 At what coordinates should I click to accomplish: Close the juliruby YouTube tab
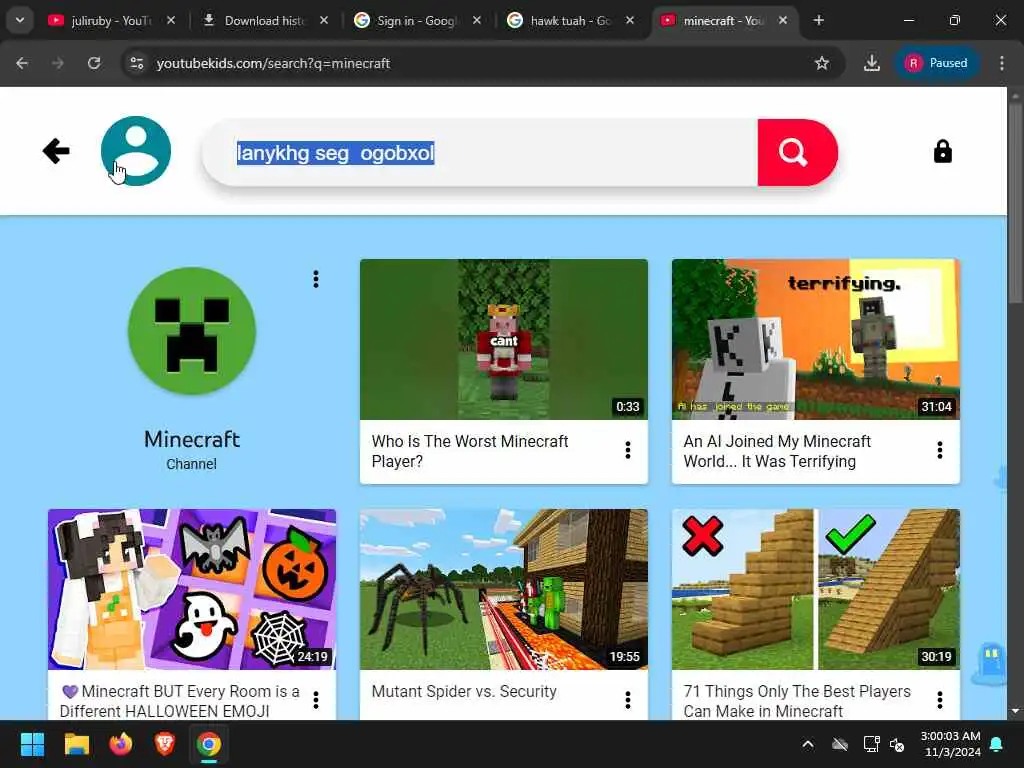pyautogui.click(x=171, y=20)
